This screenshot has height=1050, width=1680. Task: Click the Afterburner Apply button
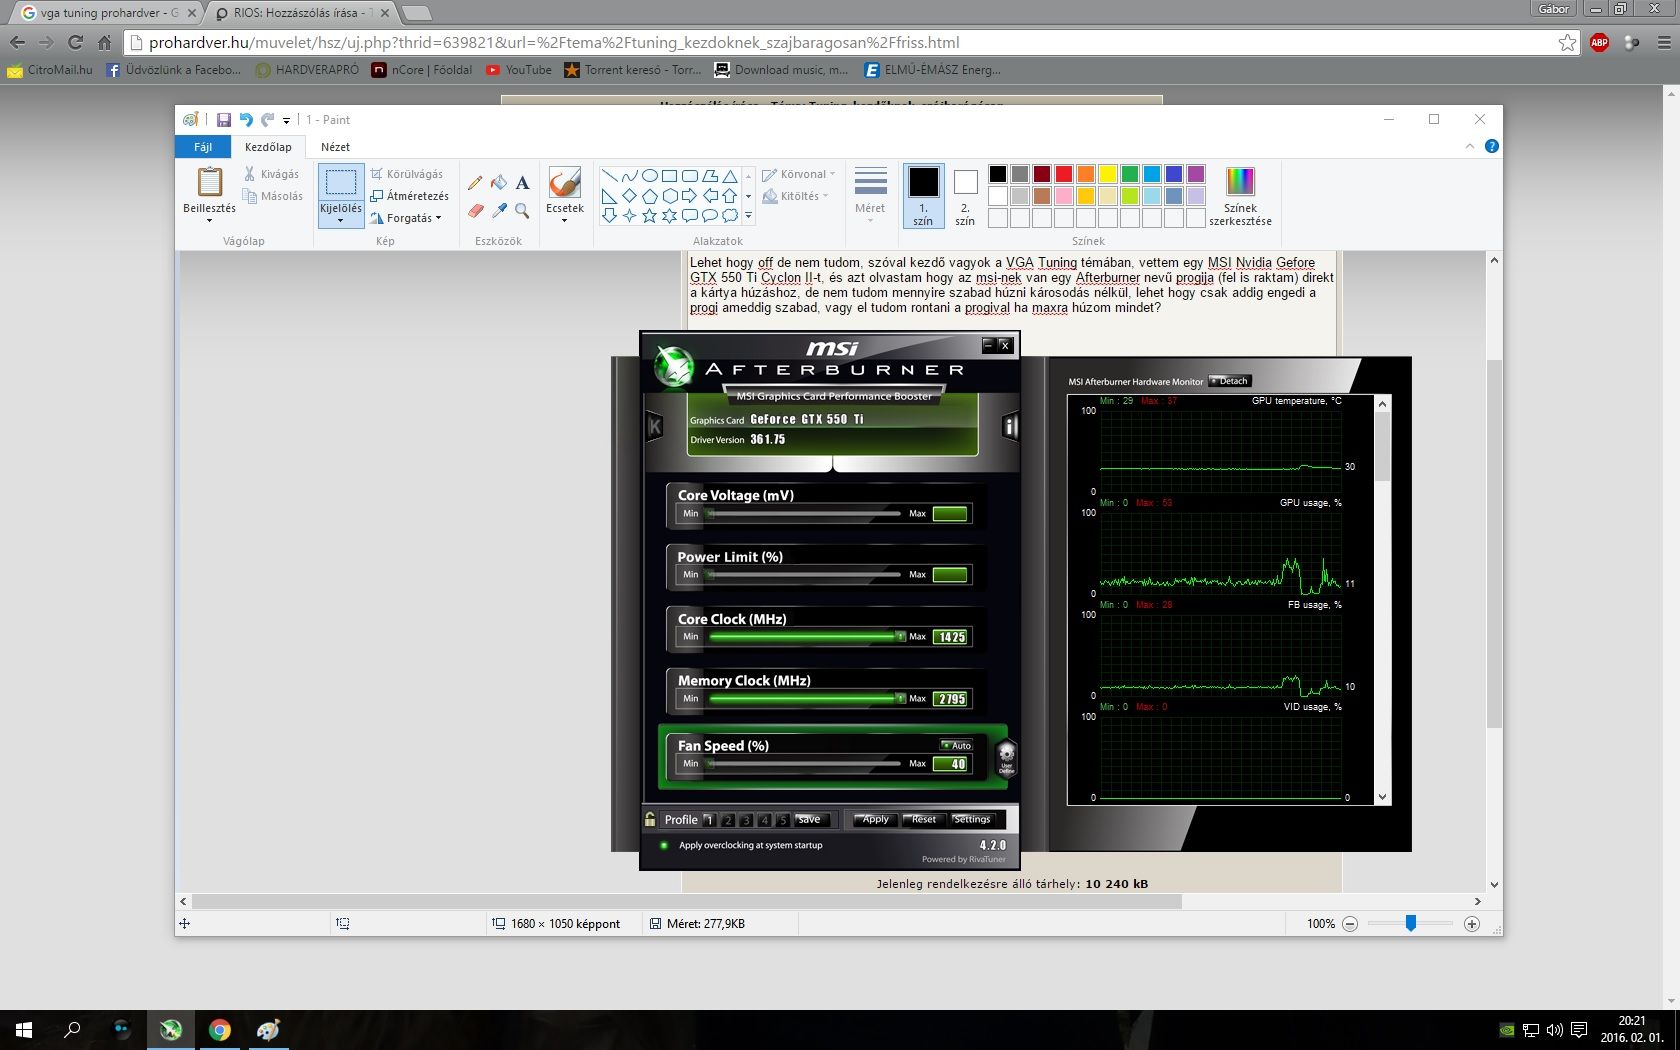coord(875,819)
